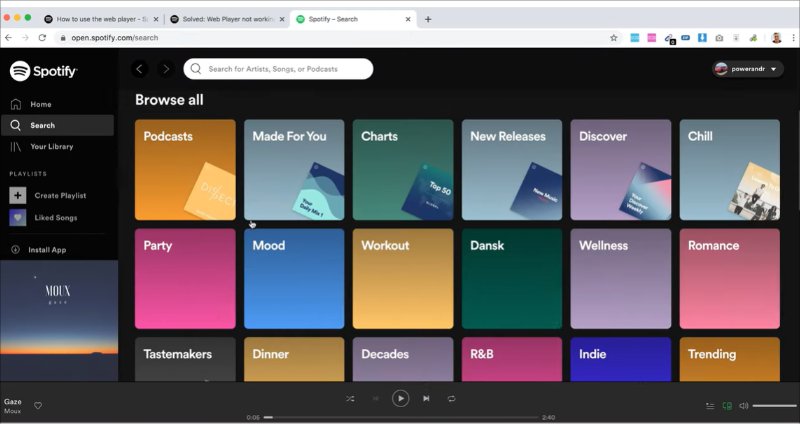The image size is (800, 424).
Task: Open the Wellness category
Action: 621,279
